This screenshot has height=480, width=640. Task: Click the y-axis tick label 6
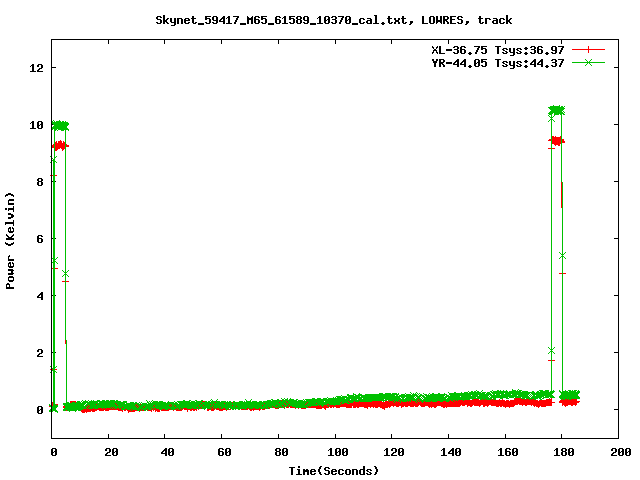(x=40, y=239)
